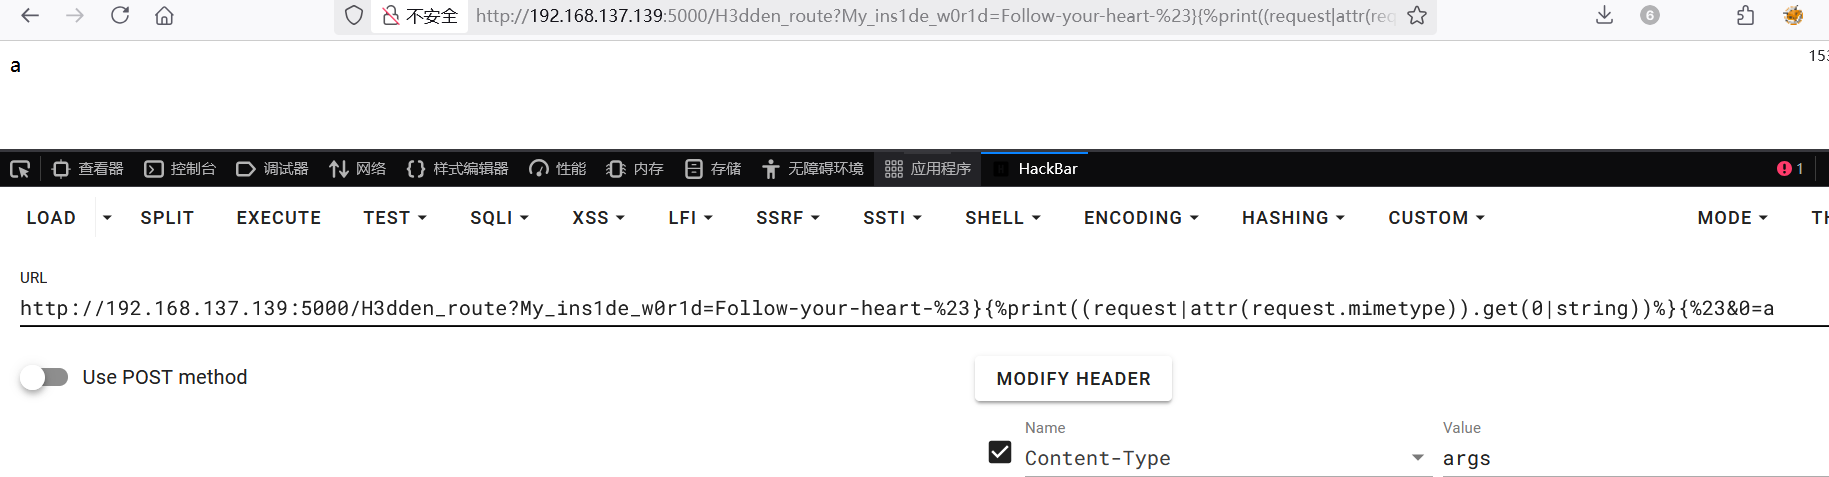
Task: Click the MODIFY HEADER button
Action: point(1073,379)
